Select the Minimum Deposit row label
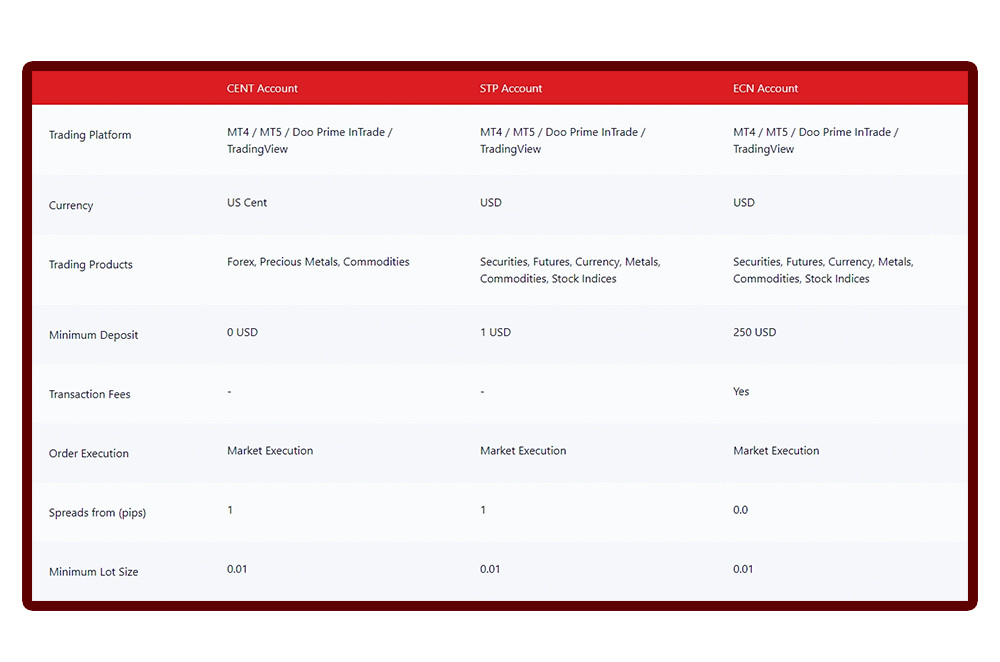The width and height of the screenshot is (1000, 662). (94, 335)
